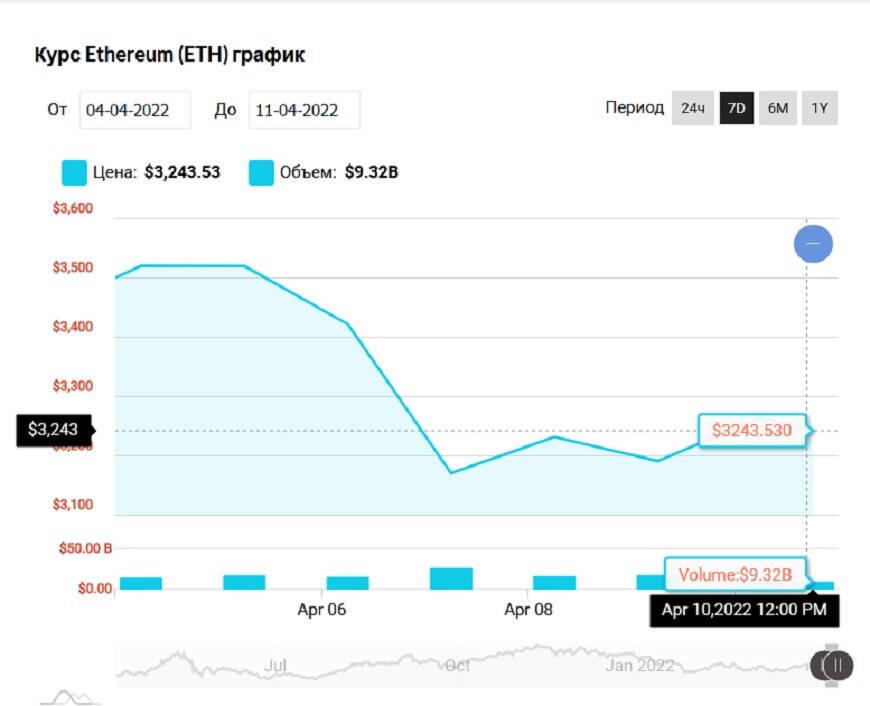Click the Apr 10, 2022 12:00 PM marker
Viewport: 870px width, 706px height.
pos(744,609)
